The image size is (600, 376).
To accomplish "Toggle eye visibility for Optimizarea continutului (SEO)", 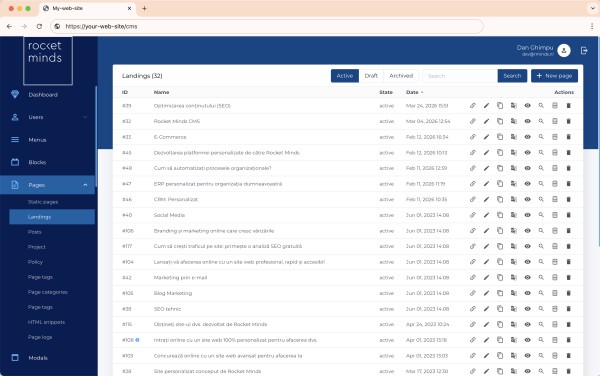I will [528, 106].
